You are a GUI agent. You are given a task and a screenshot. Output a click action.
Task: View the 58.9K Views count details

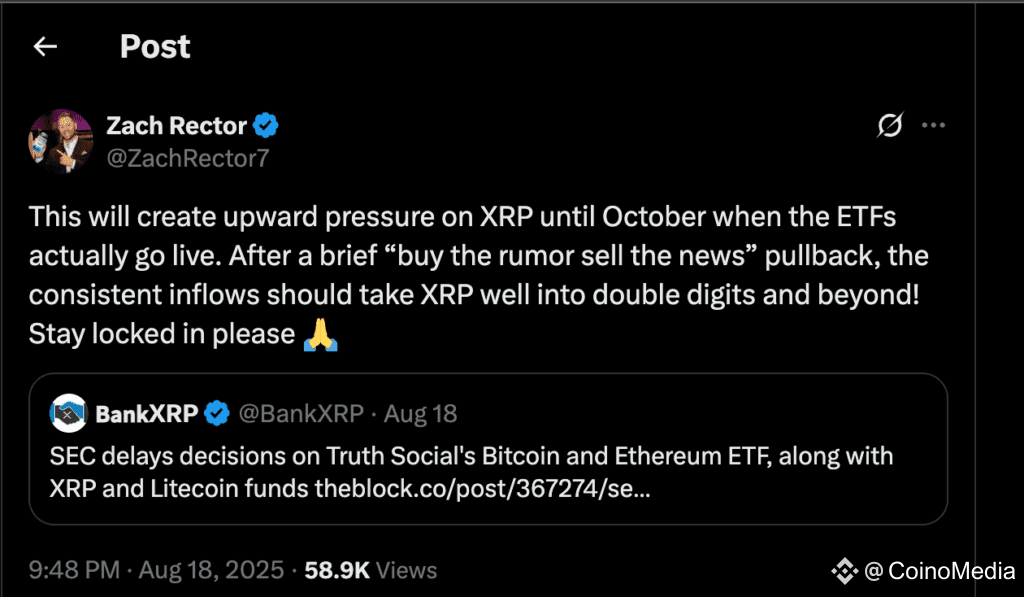coord(370,570)
